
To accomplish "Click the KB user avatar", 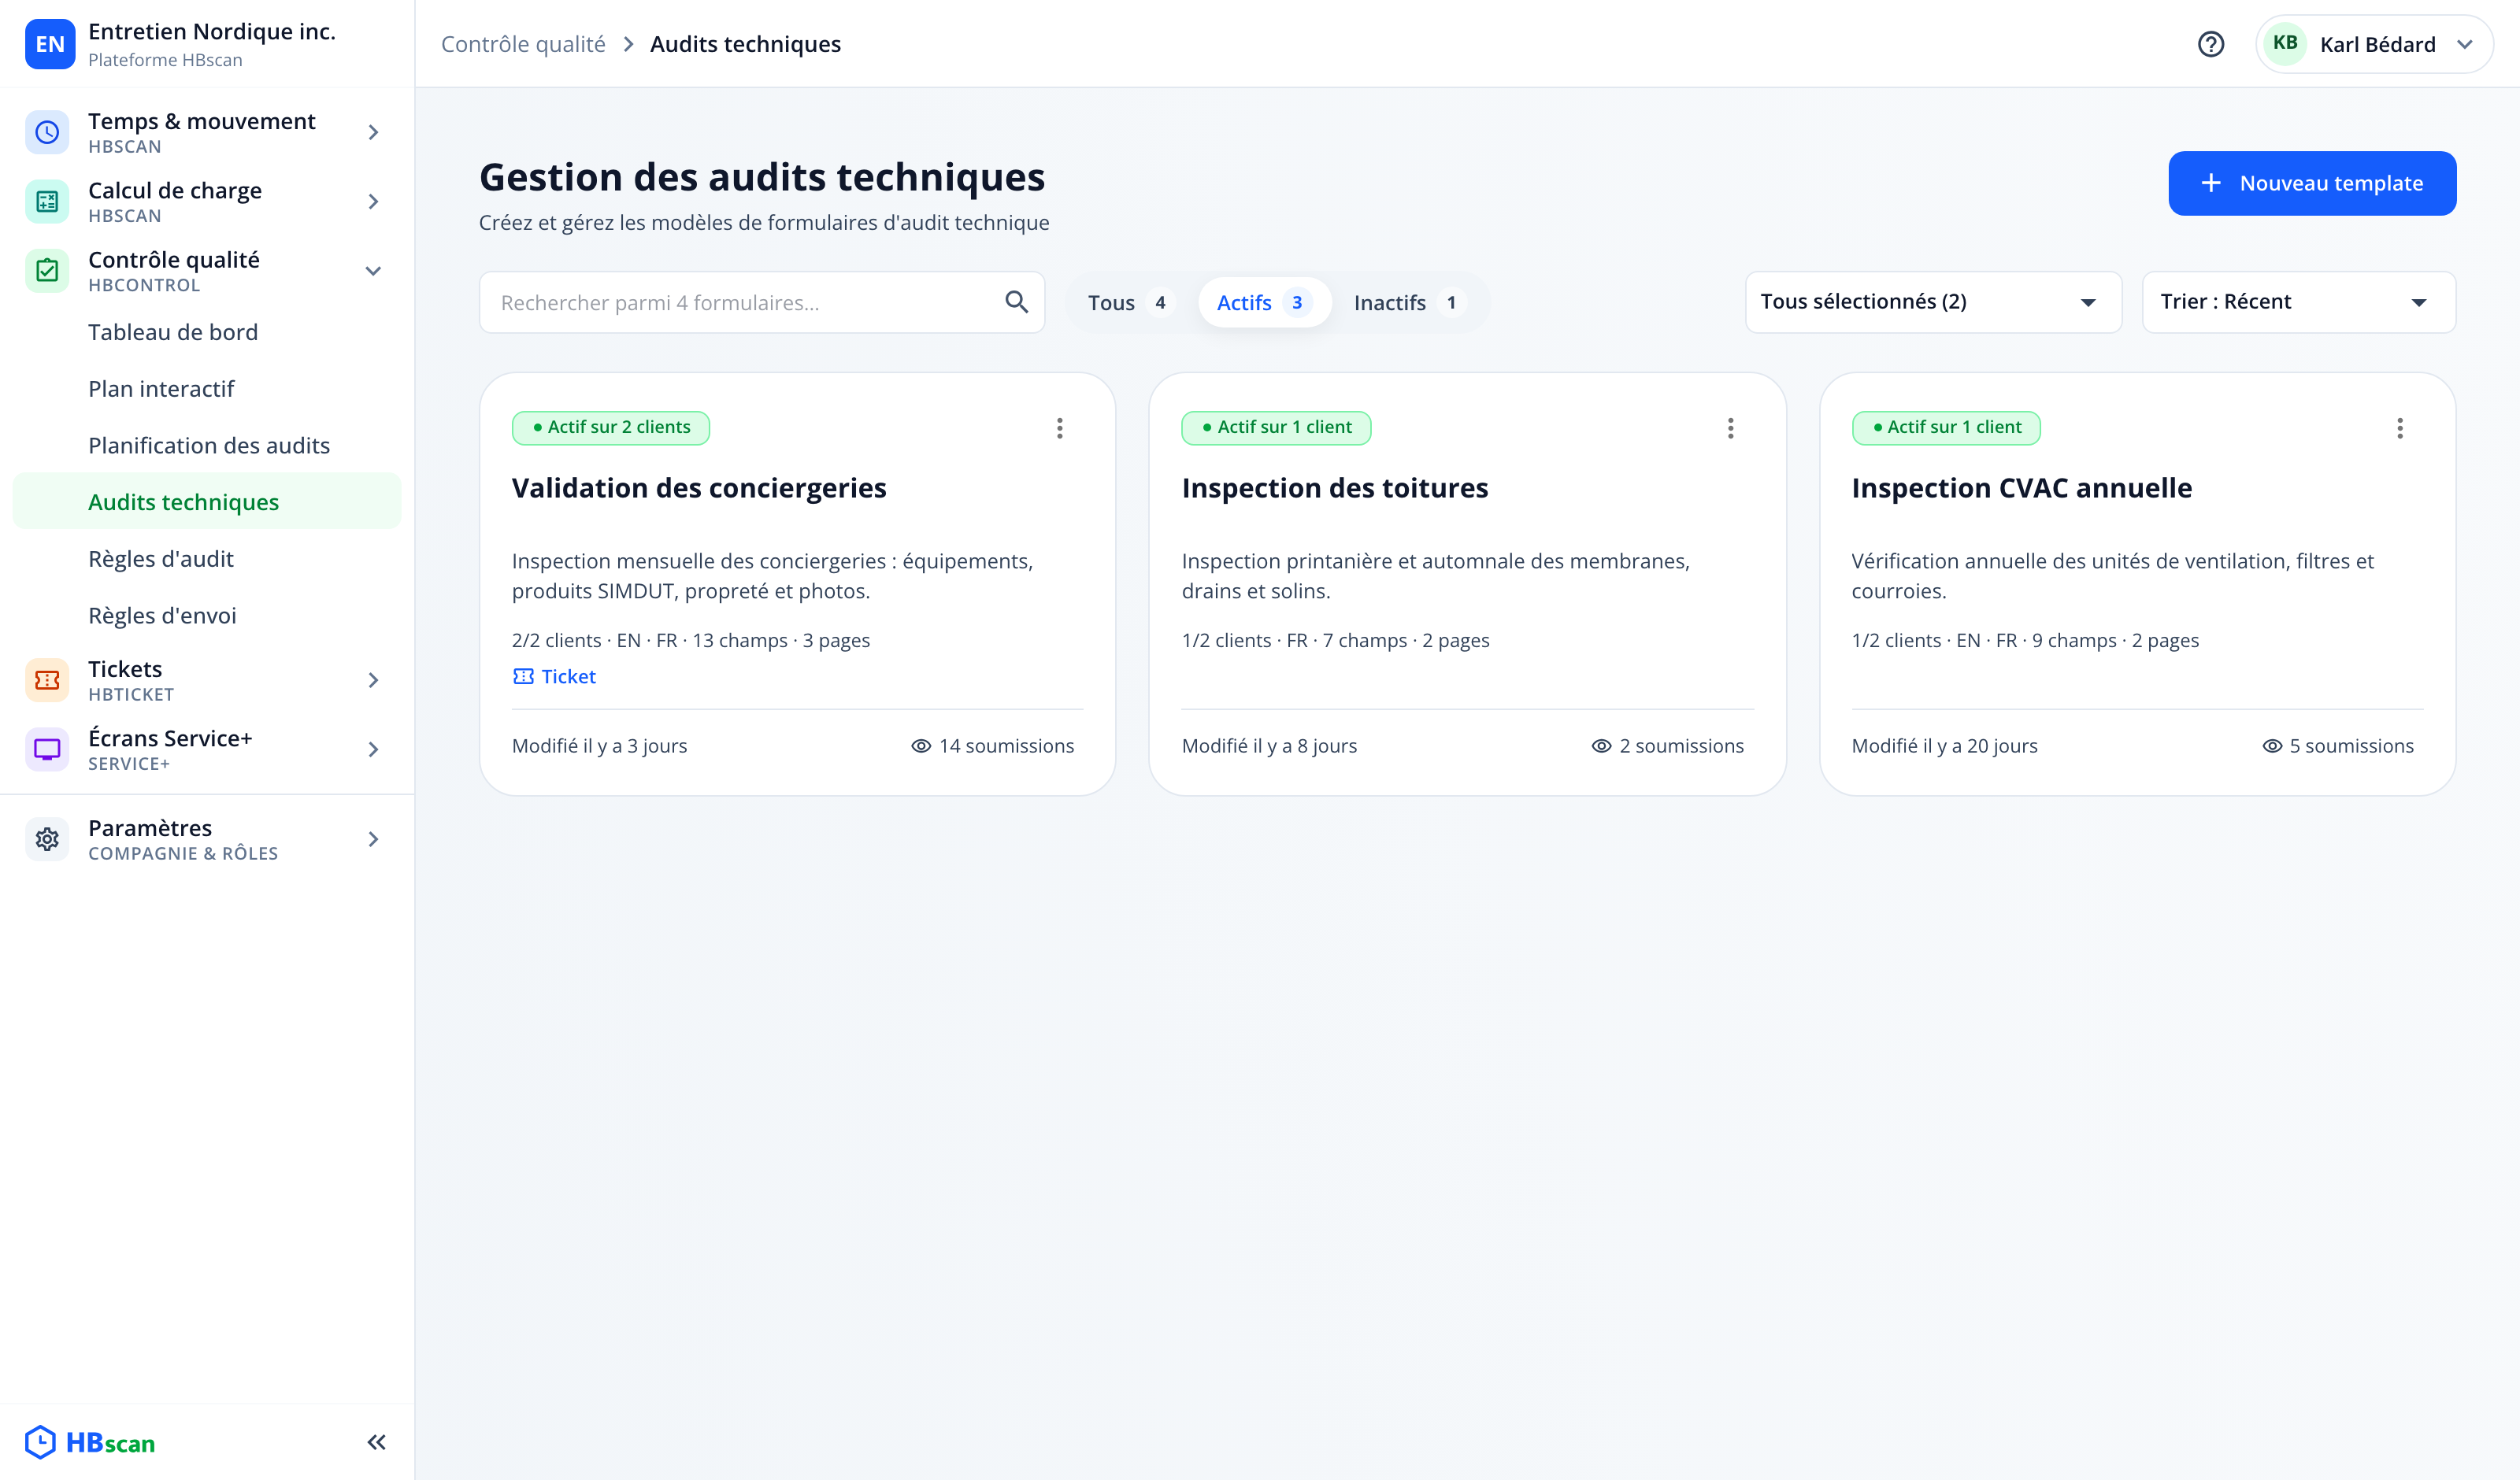I will (2285, 44).
